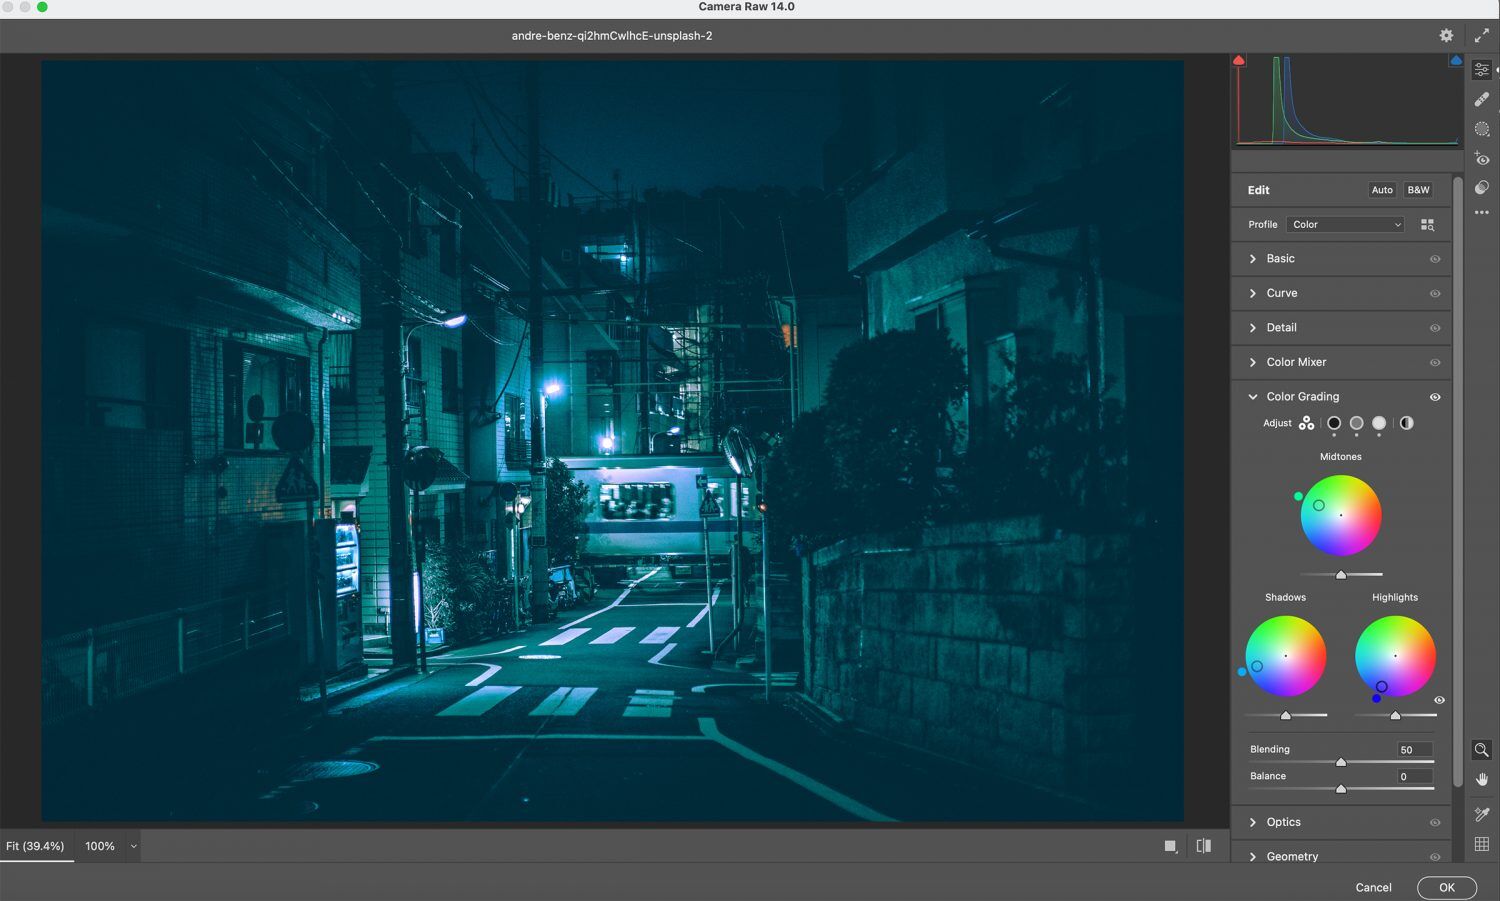The image size is (1500, 901).
Task: Open the Profile Color dropdown
Action: click(1345, 225)
